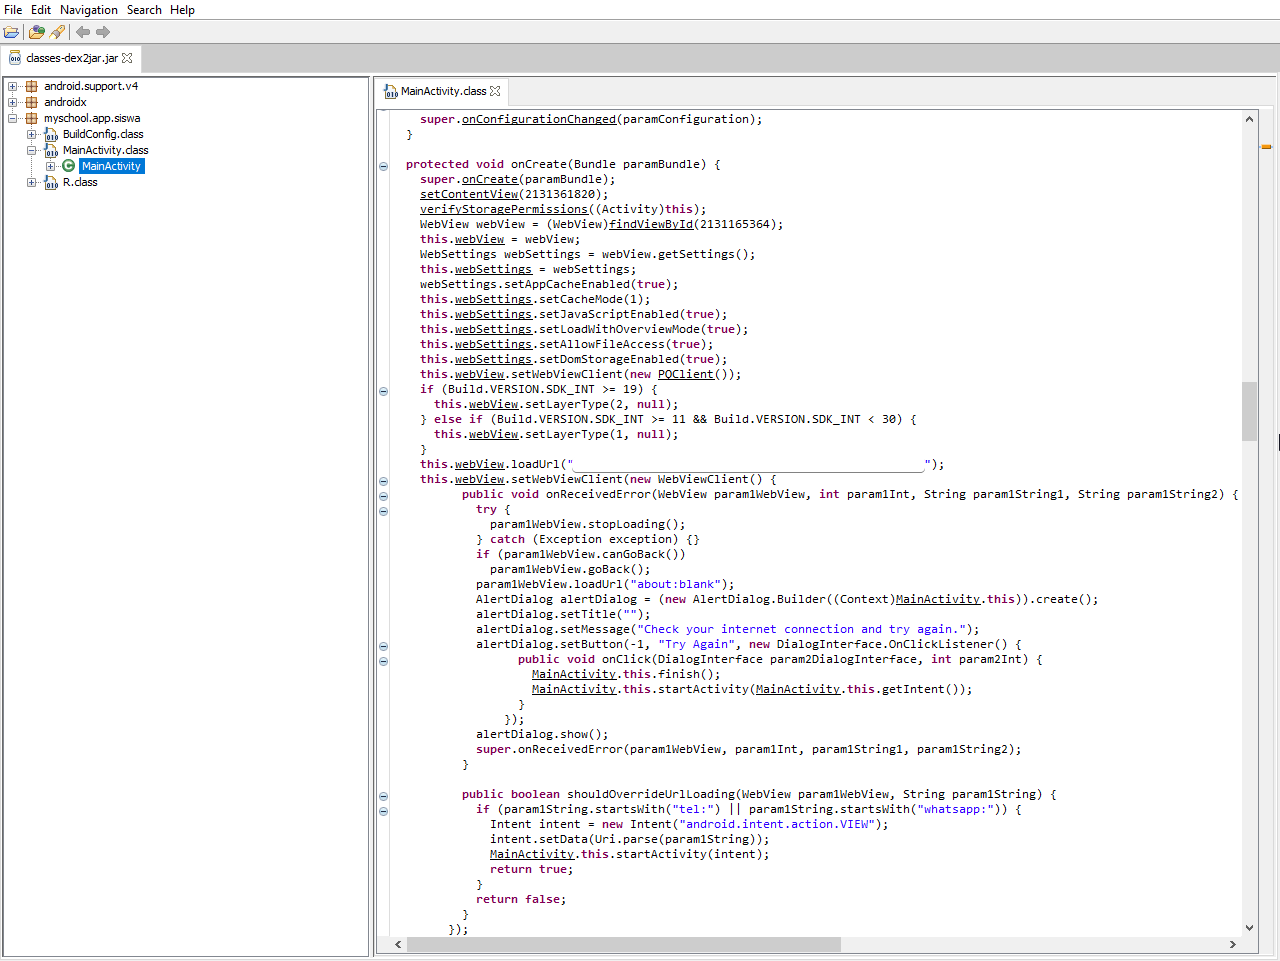
Task: Open the Navigation menu
Action: coord(88,10)
